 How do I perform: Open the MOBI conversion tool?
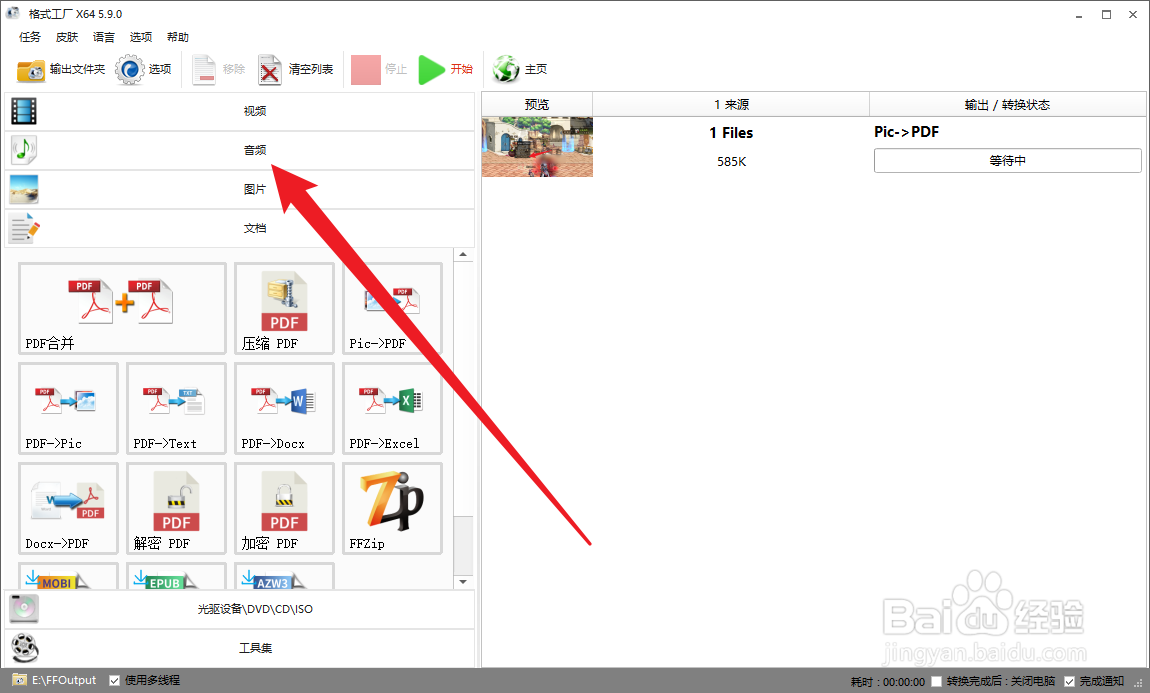68,576
